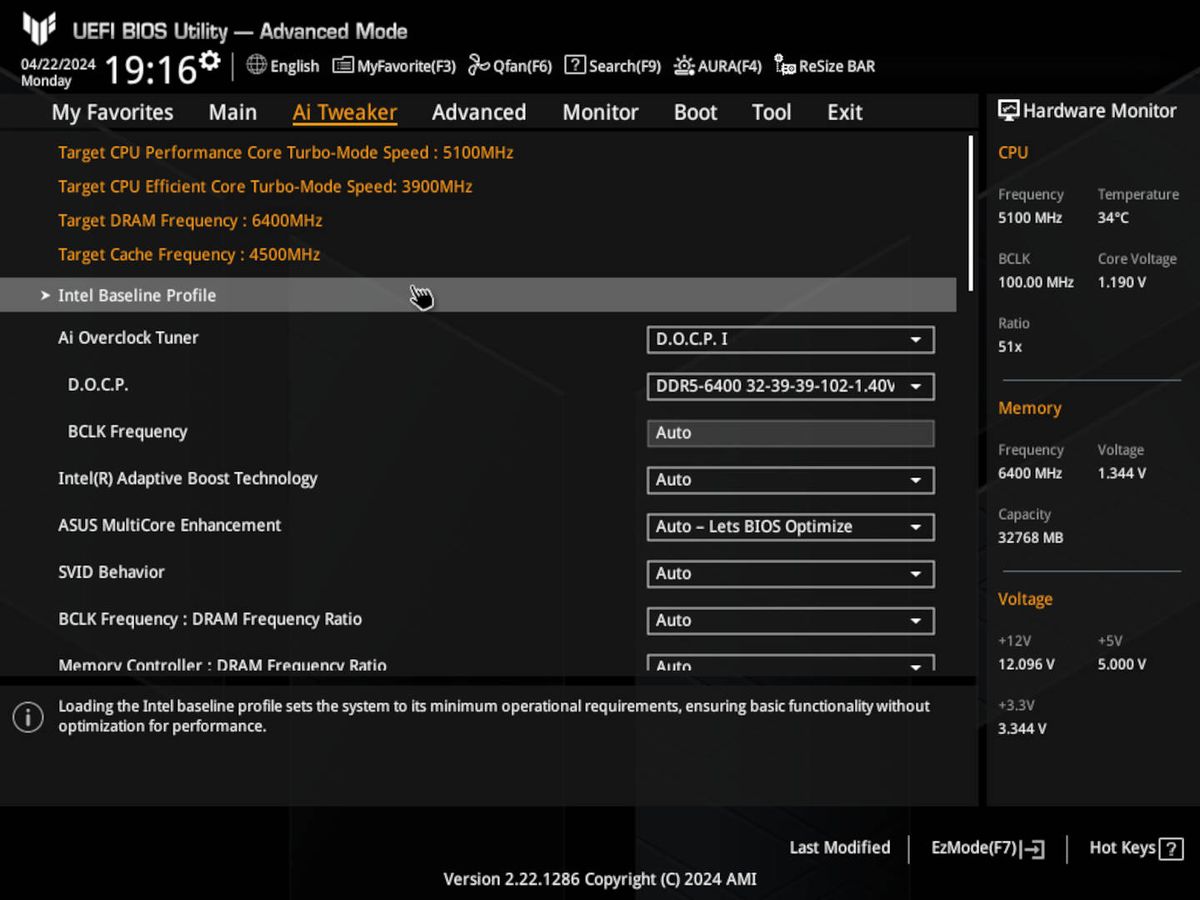
Task: Open the Ai Overclock Tuner dropdown
Action: pos(790,340)
